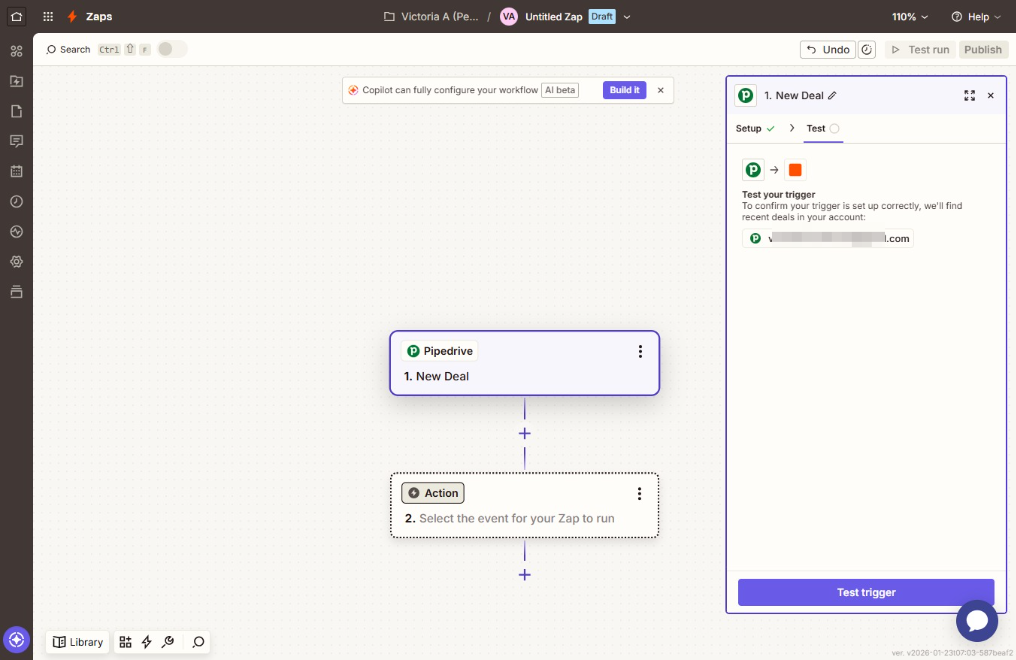Open the Action step three-dot menu
The width and height of the screenshot is (1016, 660).
coord(640,494)
